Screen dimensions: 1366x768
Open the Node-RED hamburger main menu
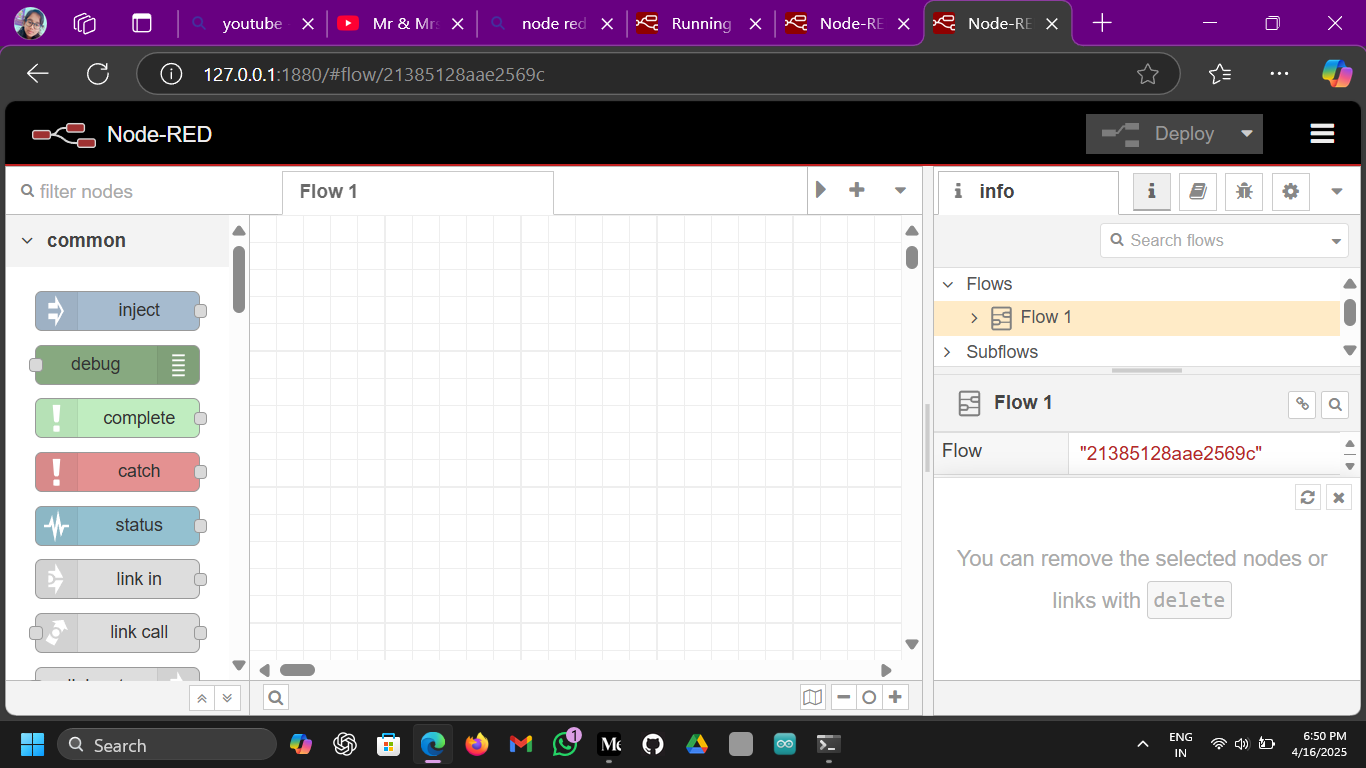point(1322,134)
